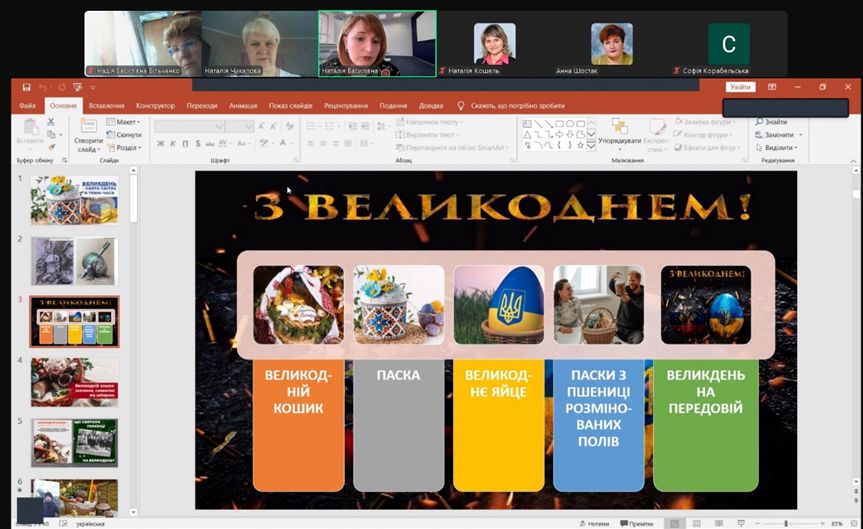Switch to the Анімація (Animations) tab
This screenshot has height=529, width=863.
(x=242, y=105)
